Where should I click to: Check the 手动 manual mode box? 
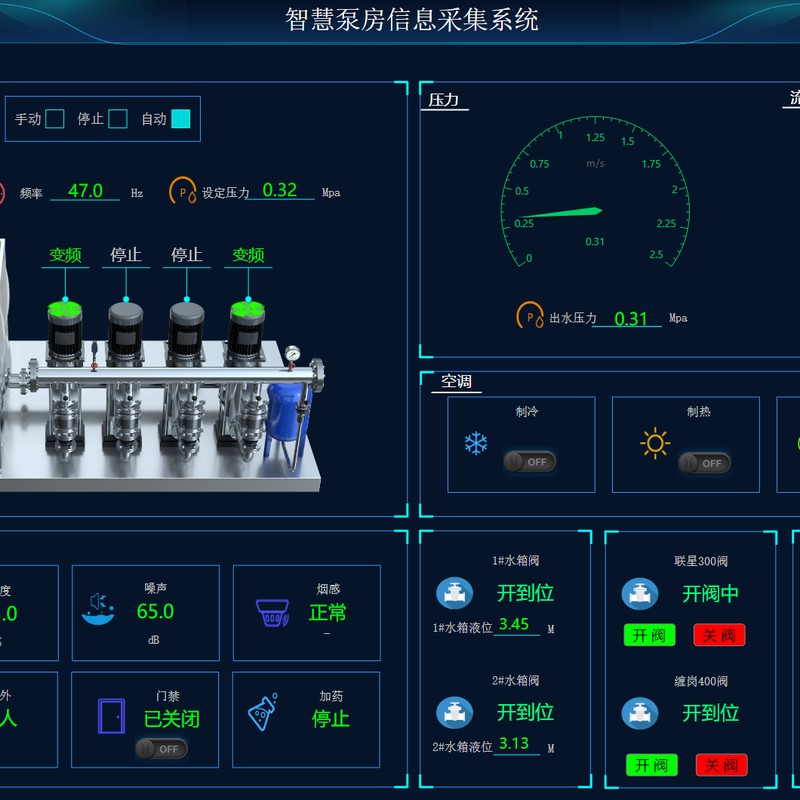coord(55,119)
